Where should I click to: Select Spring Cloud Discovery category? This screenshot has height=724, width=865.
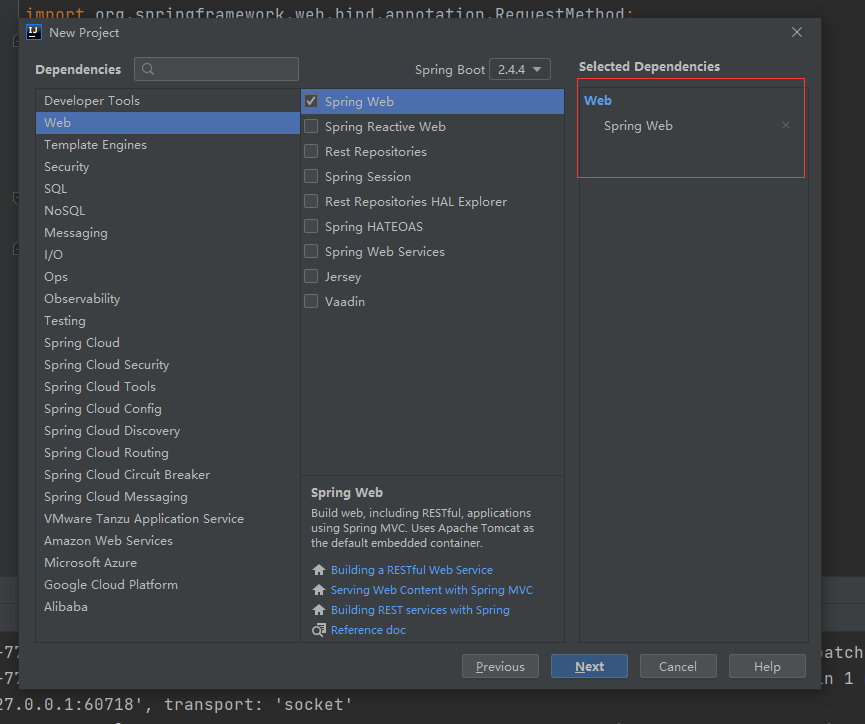(x=168, y=431)
